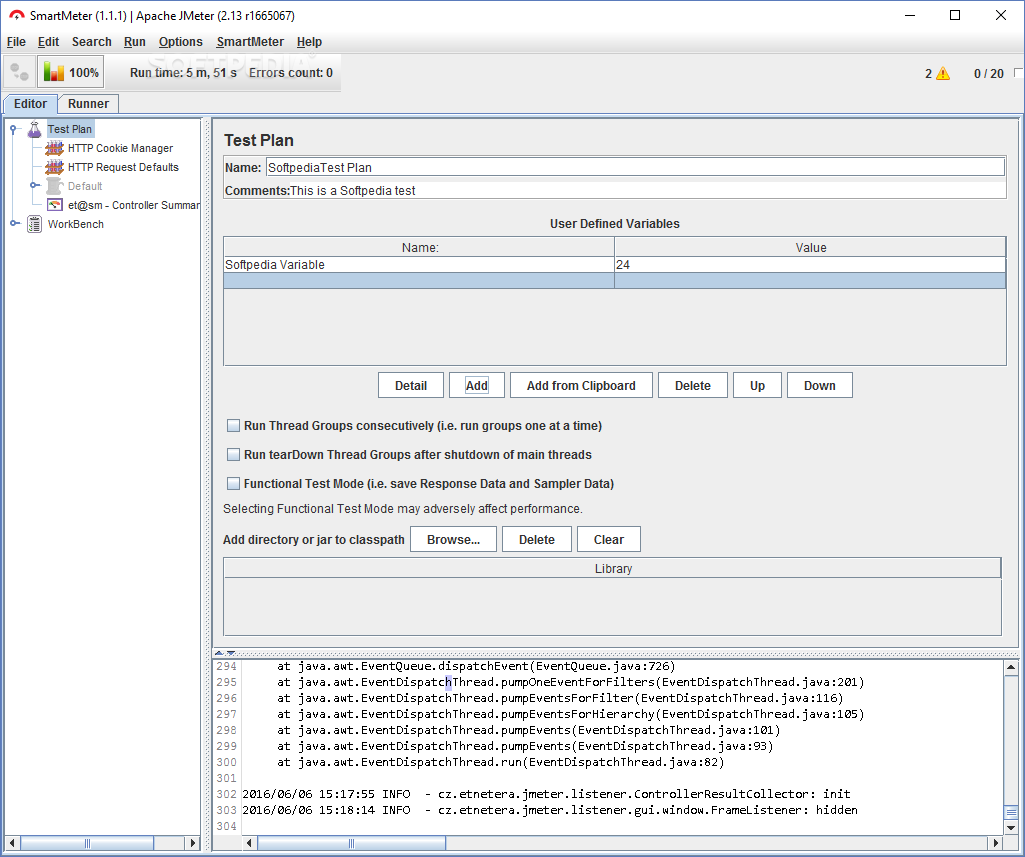The height and width of the screenshot is (857, 1025).
Task: Toggle the small checkbox next to 0 / 20
Action: pos(1018,73)
